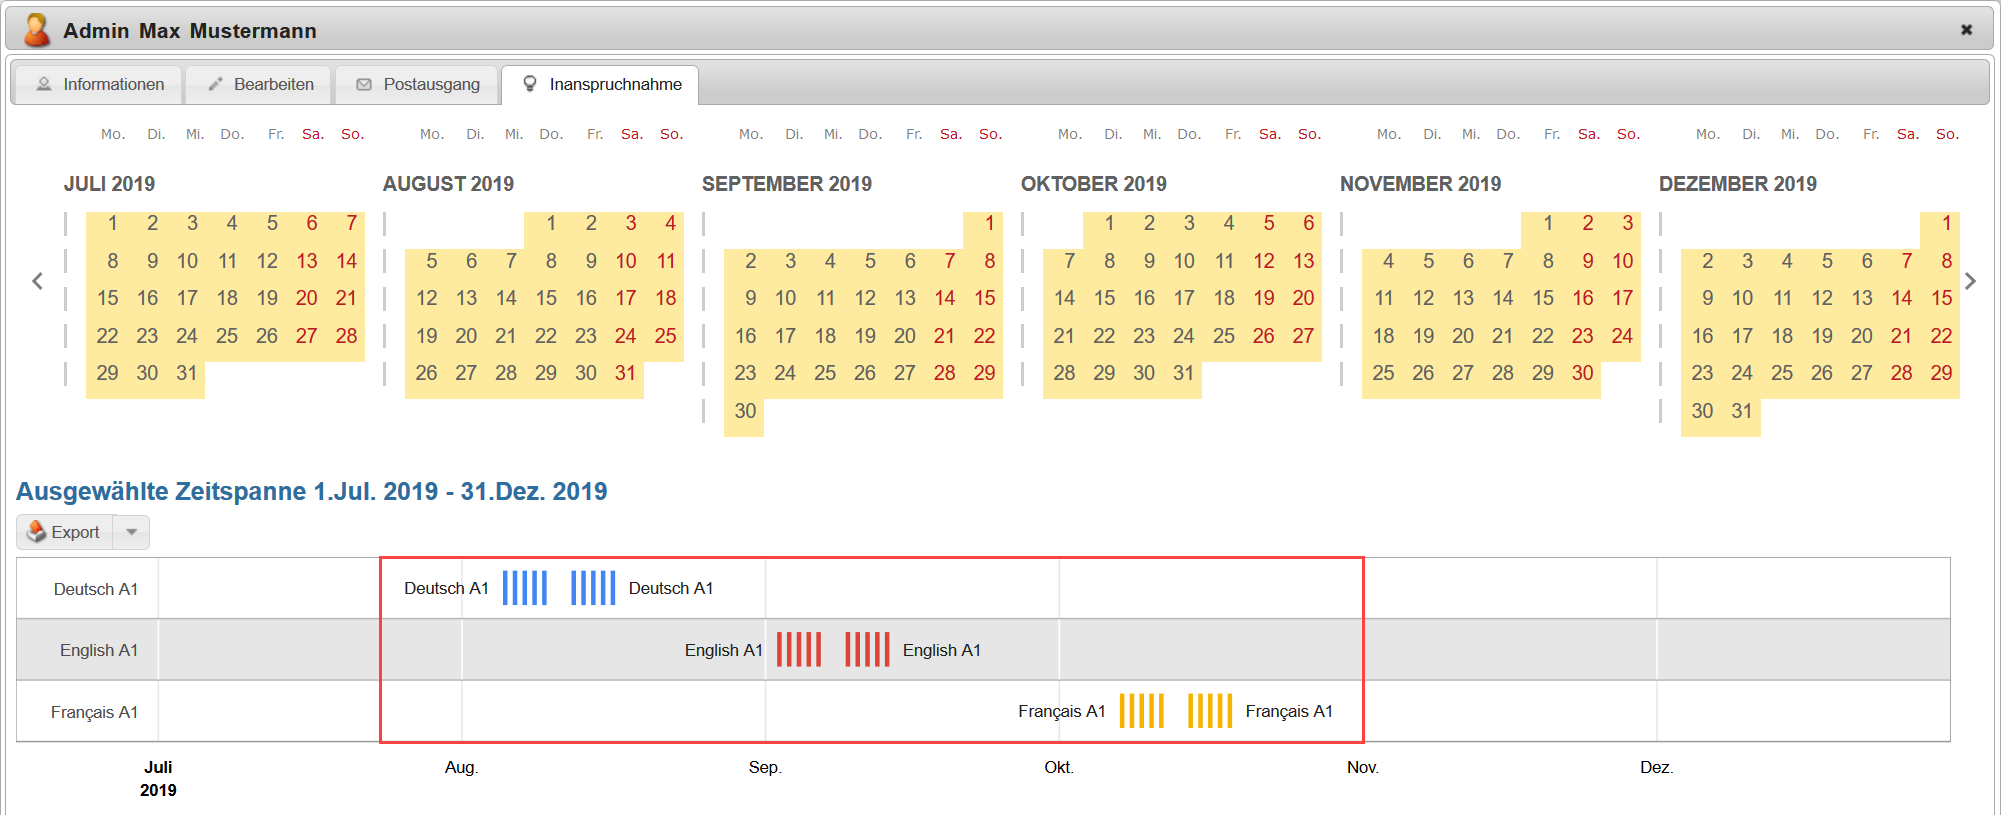2001x815 pixels.
Task: Go to previous months with left arrow
Action: pyautogui.click(x=38, y=281)
